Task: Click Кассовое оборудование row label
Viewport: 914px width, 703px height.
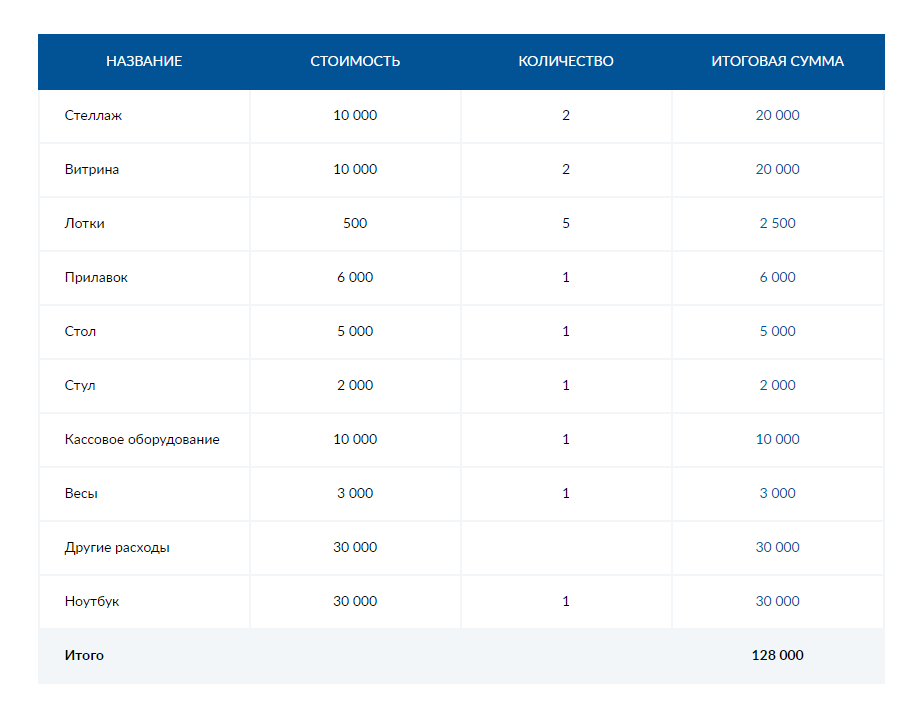Action: click(142, 440)
